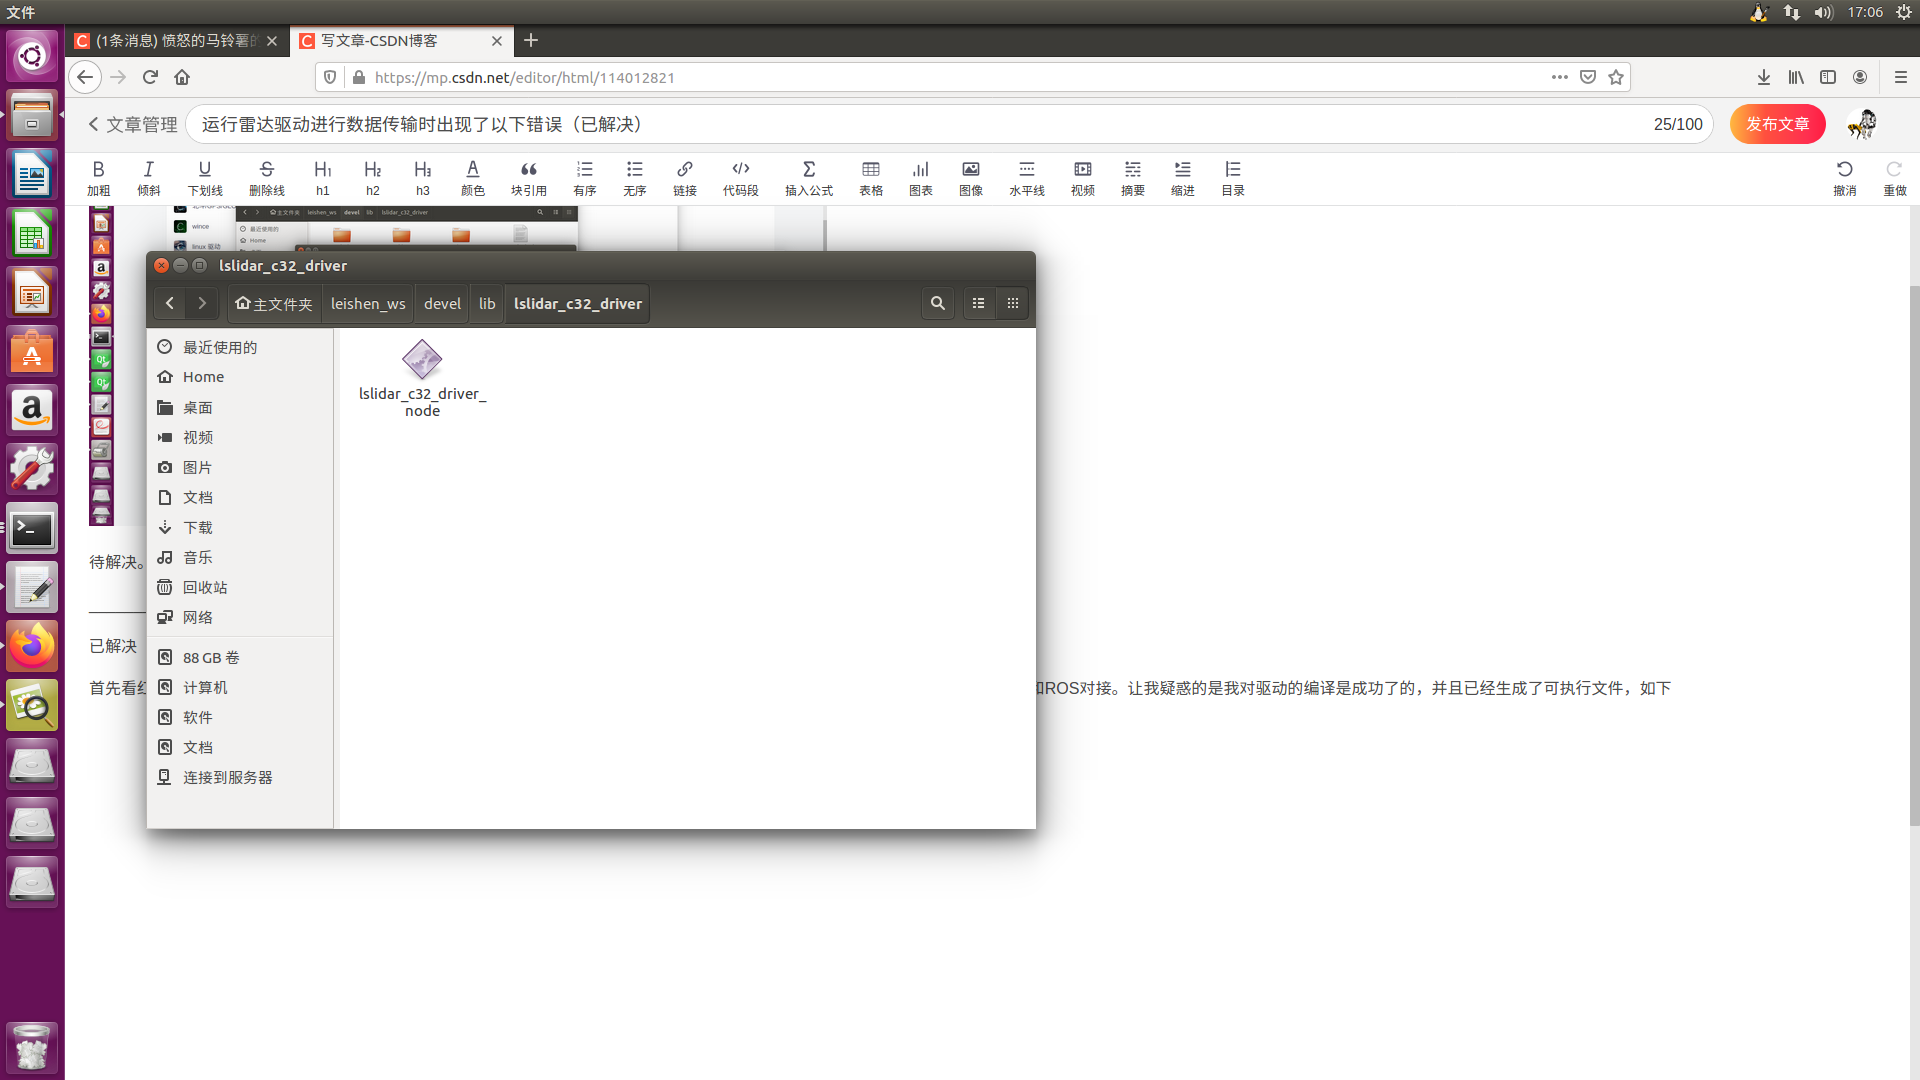Insert a code block (代码段)
Viewport: 1920px width, 1080px height.
click(x=740, y=178)
